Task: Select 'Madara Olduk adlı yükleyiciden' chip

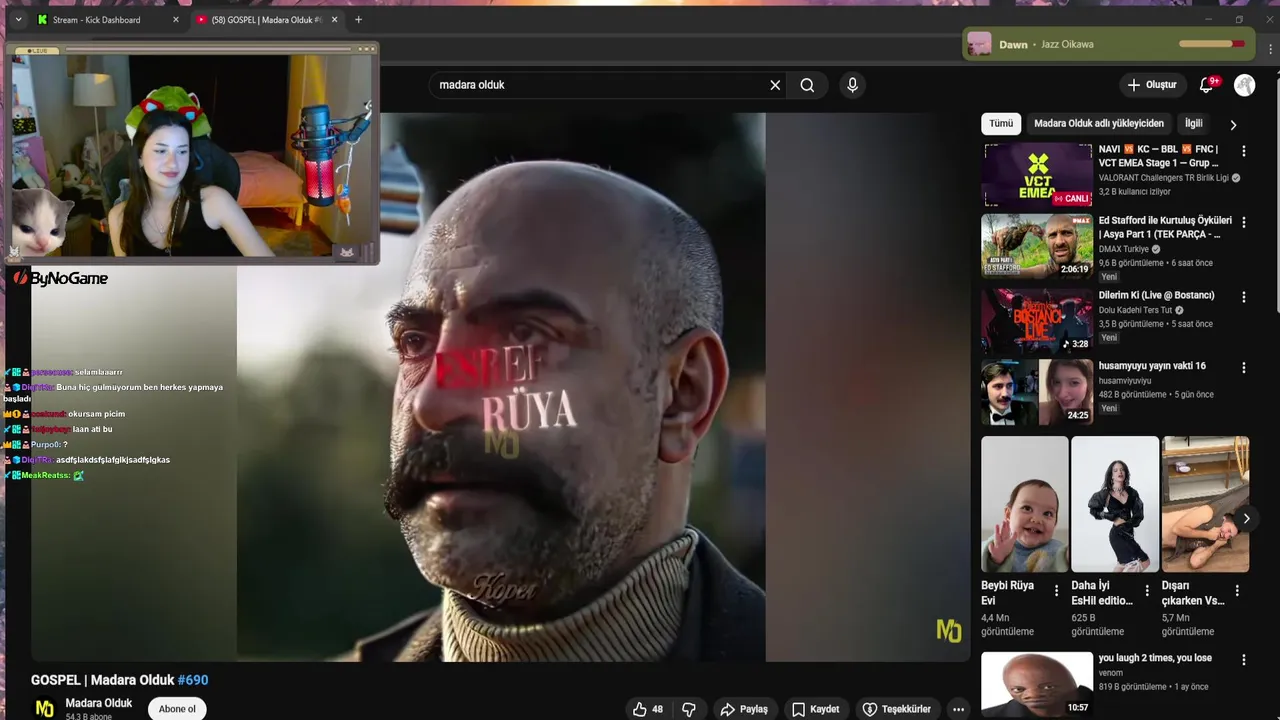Action: [x=1099, y=124]
